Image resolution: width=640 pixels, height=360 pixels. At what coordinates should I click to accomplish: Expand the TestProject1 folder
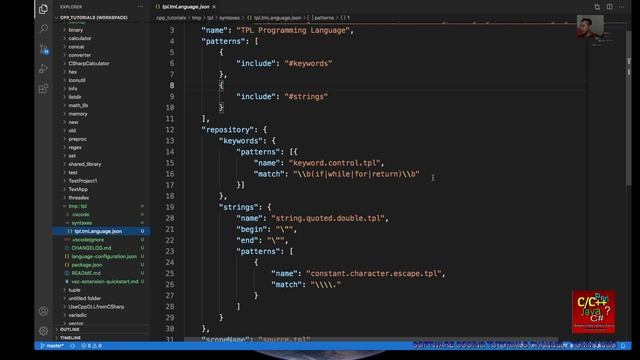[x=83, y=181]
